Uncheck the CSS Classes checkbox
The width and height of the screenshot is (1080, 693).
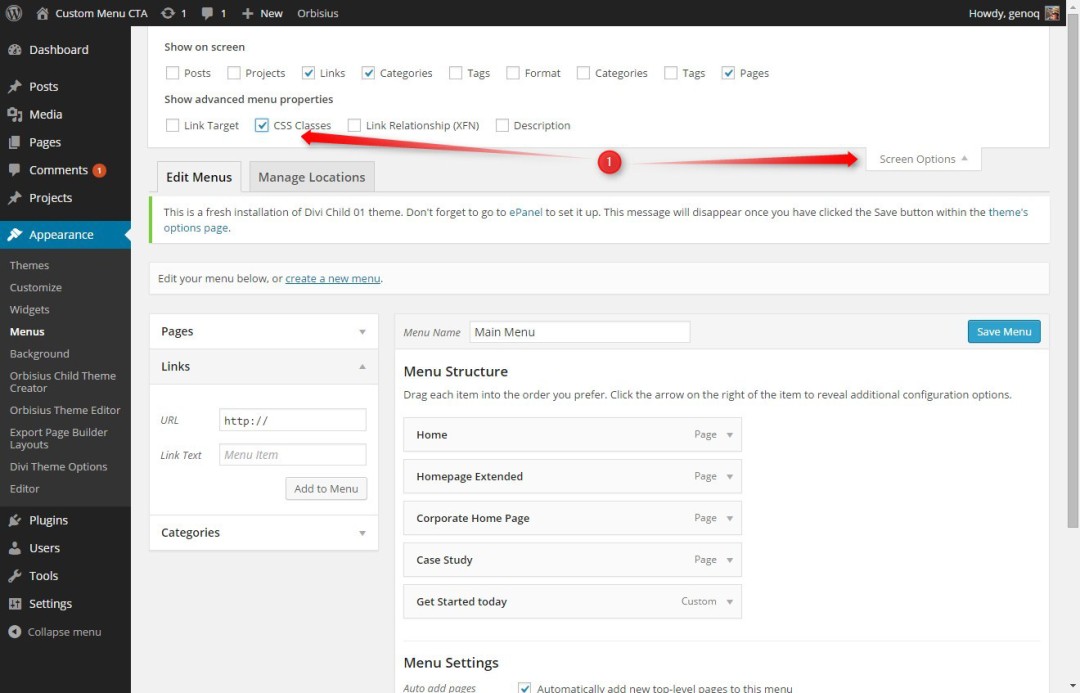pyautogui.click(x=262, y=125)
